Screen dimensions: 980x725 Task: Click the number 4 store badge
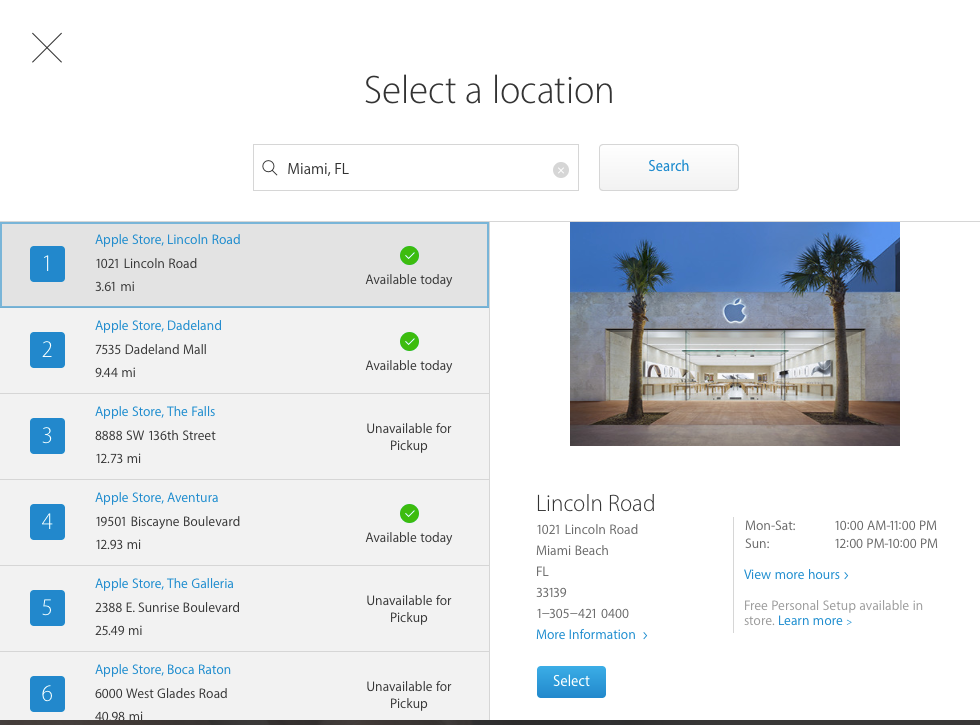tap(48, 521)
